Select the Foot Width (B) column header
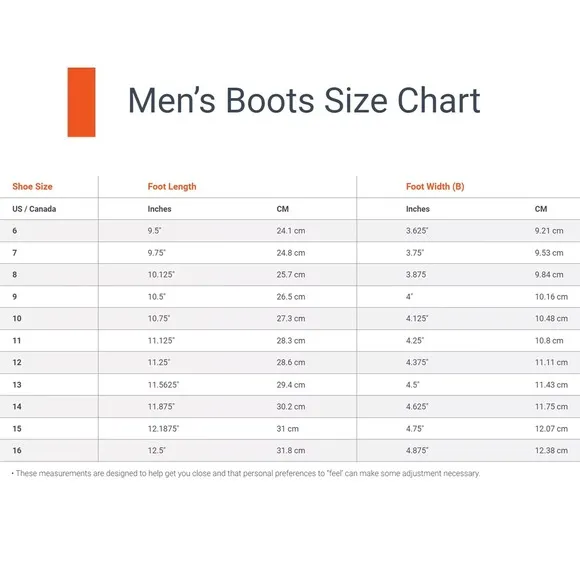The height and width of the screenshot is (580, 580). pos(435,186)
